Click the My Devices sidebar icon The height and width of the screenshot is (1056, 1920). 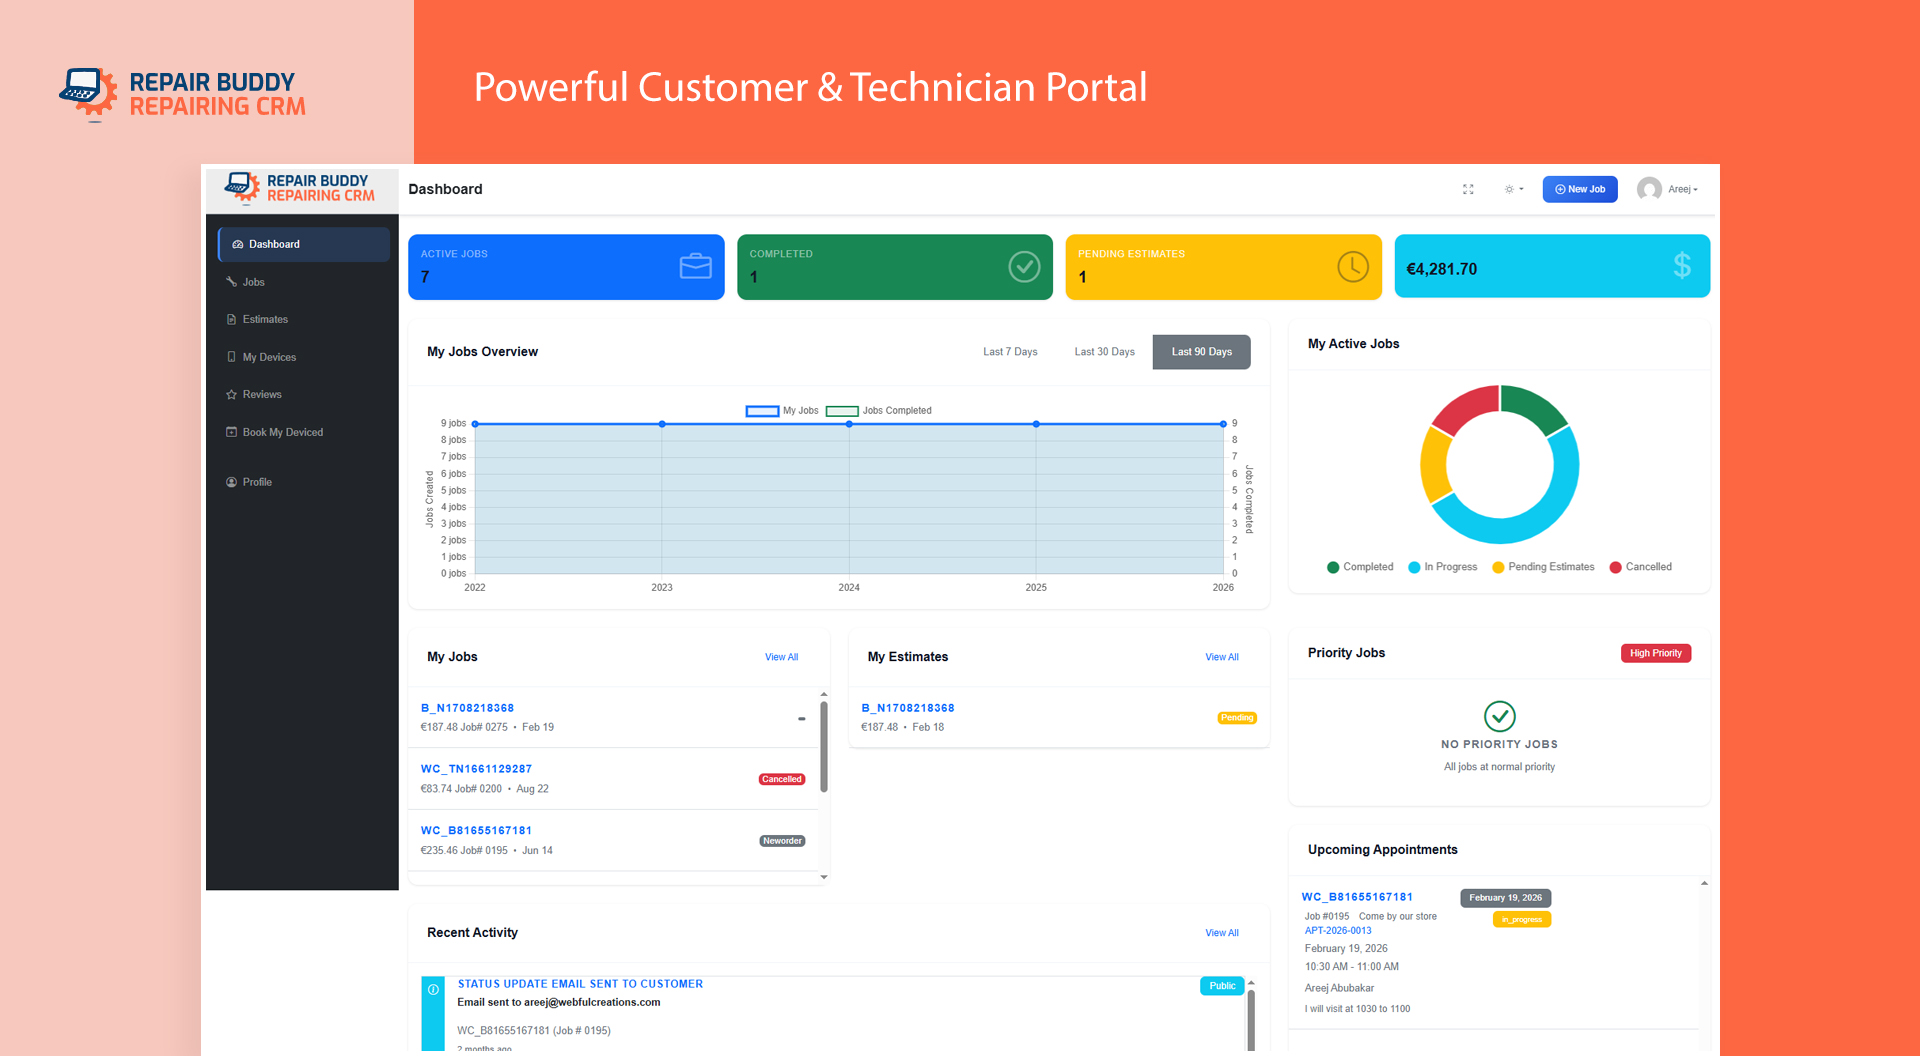[x=232, y=357]
